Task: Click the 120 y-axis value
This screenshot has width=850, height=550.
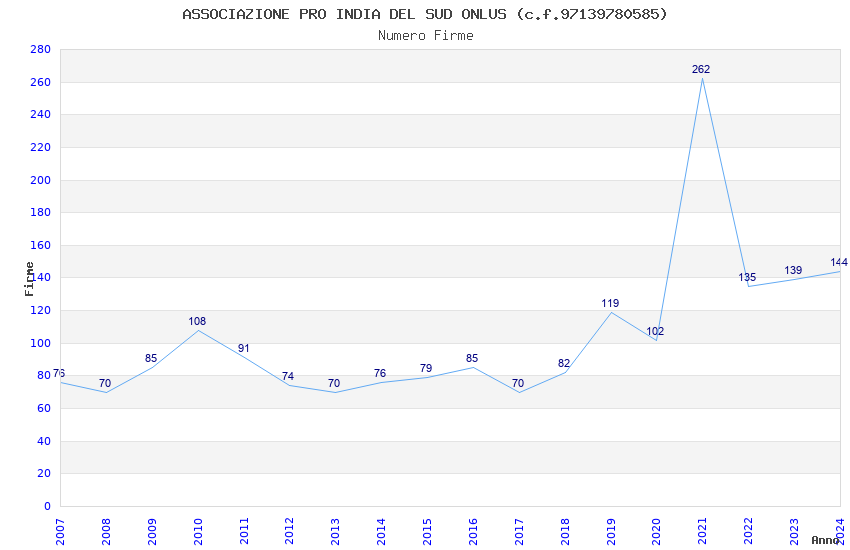Action: 41,310
